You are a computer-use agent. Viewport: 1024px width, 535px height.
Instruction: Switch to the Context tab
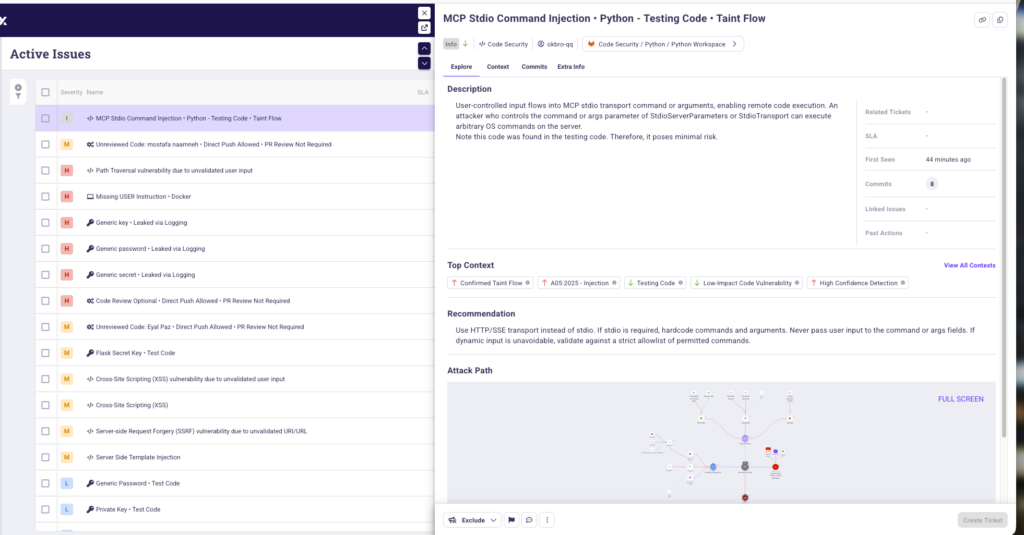click(x=497, y=67)
